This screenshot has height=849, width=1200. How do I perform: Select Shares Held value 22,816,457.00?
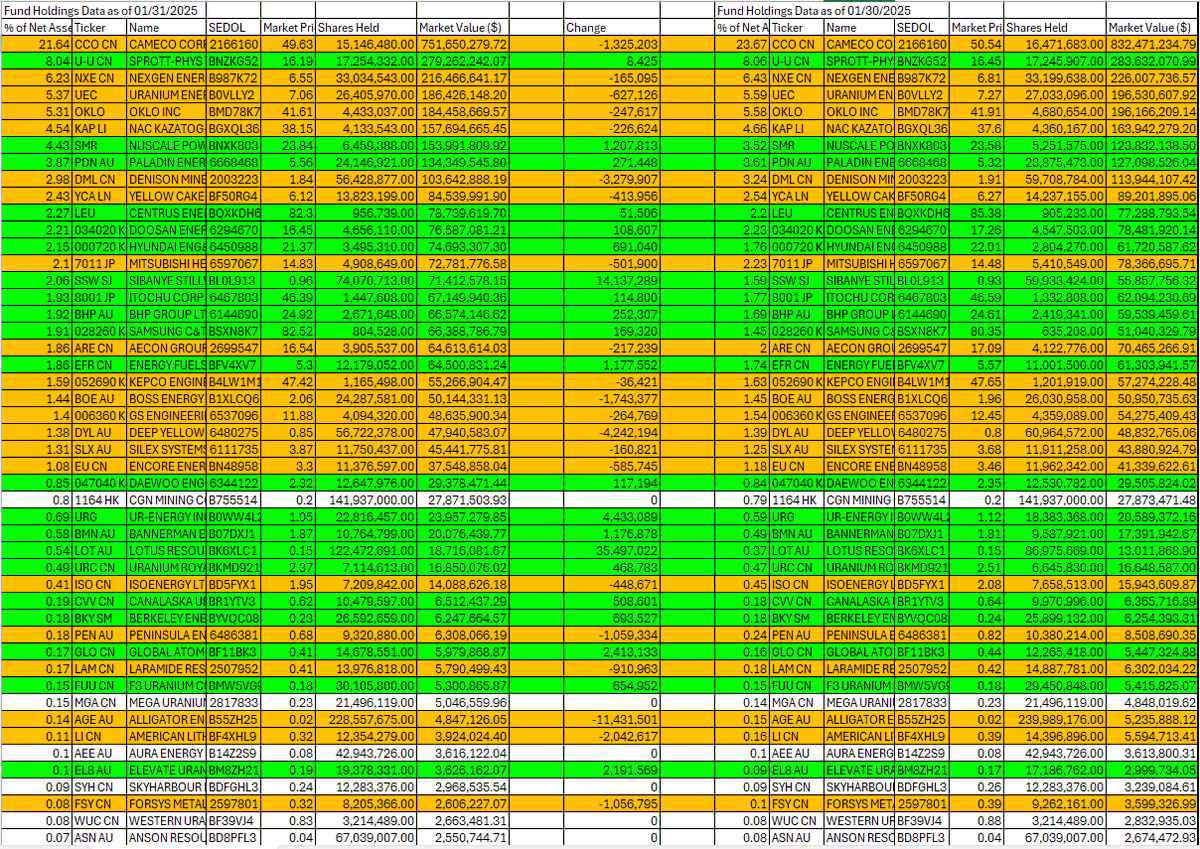[x=365, y=518]
